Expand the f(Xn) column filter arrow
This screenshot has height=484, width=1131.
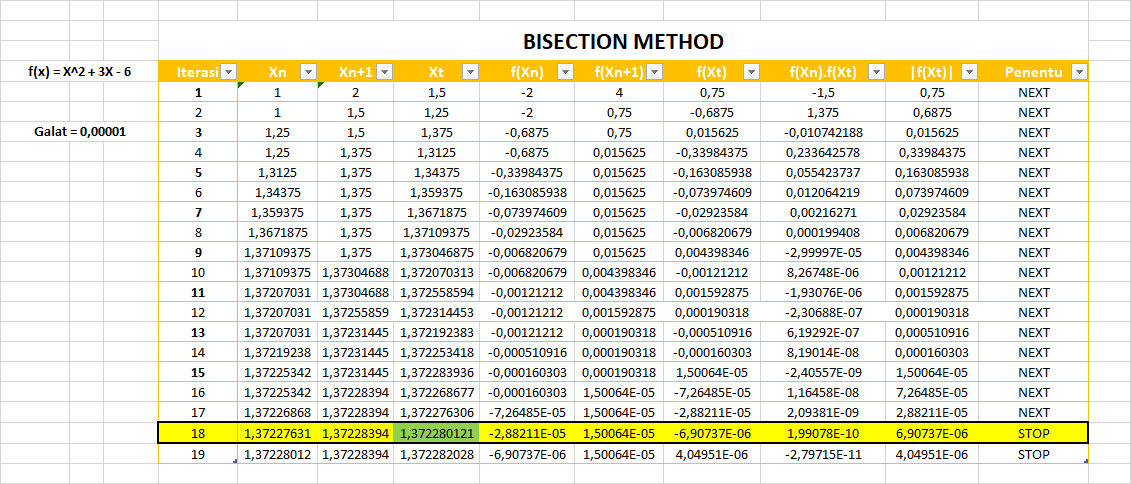click(x=565, y=72)
